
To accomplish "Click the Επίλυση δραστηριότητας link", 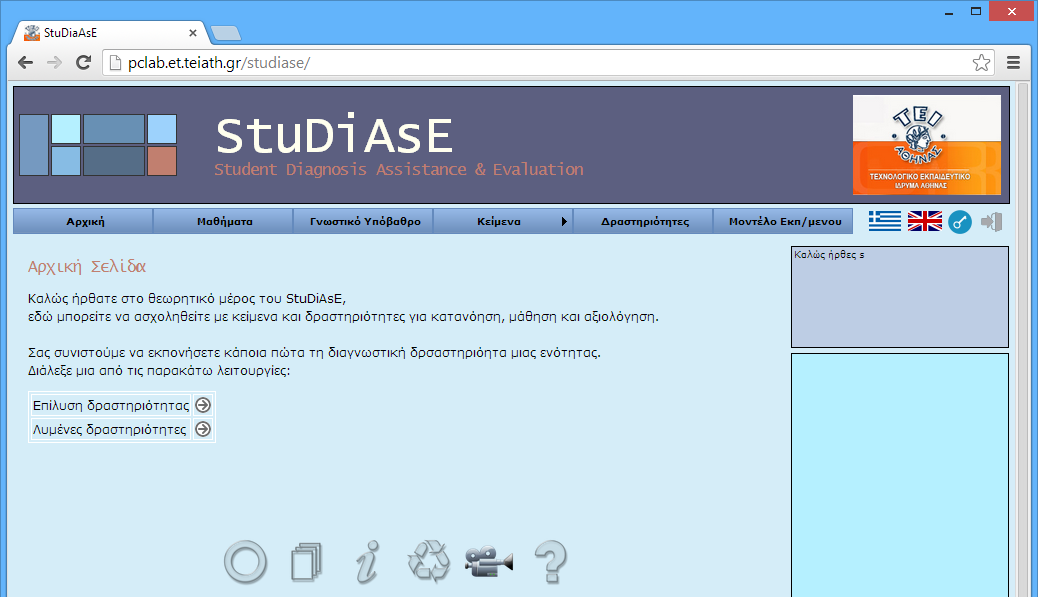I will coord(111,405).
